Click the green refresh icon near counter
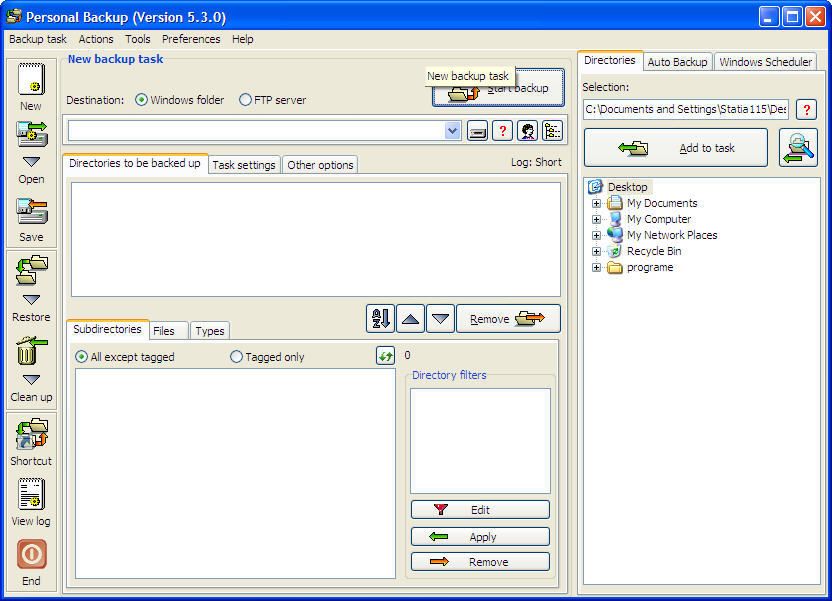Viewport: 832px width, 601px height. click(386, 355)
